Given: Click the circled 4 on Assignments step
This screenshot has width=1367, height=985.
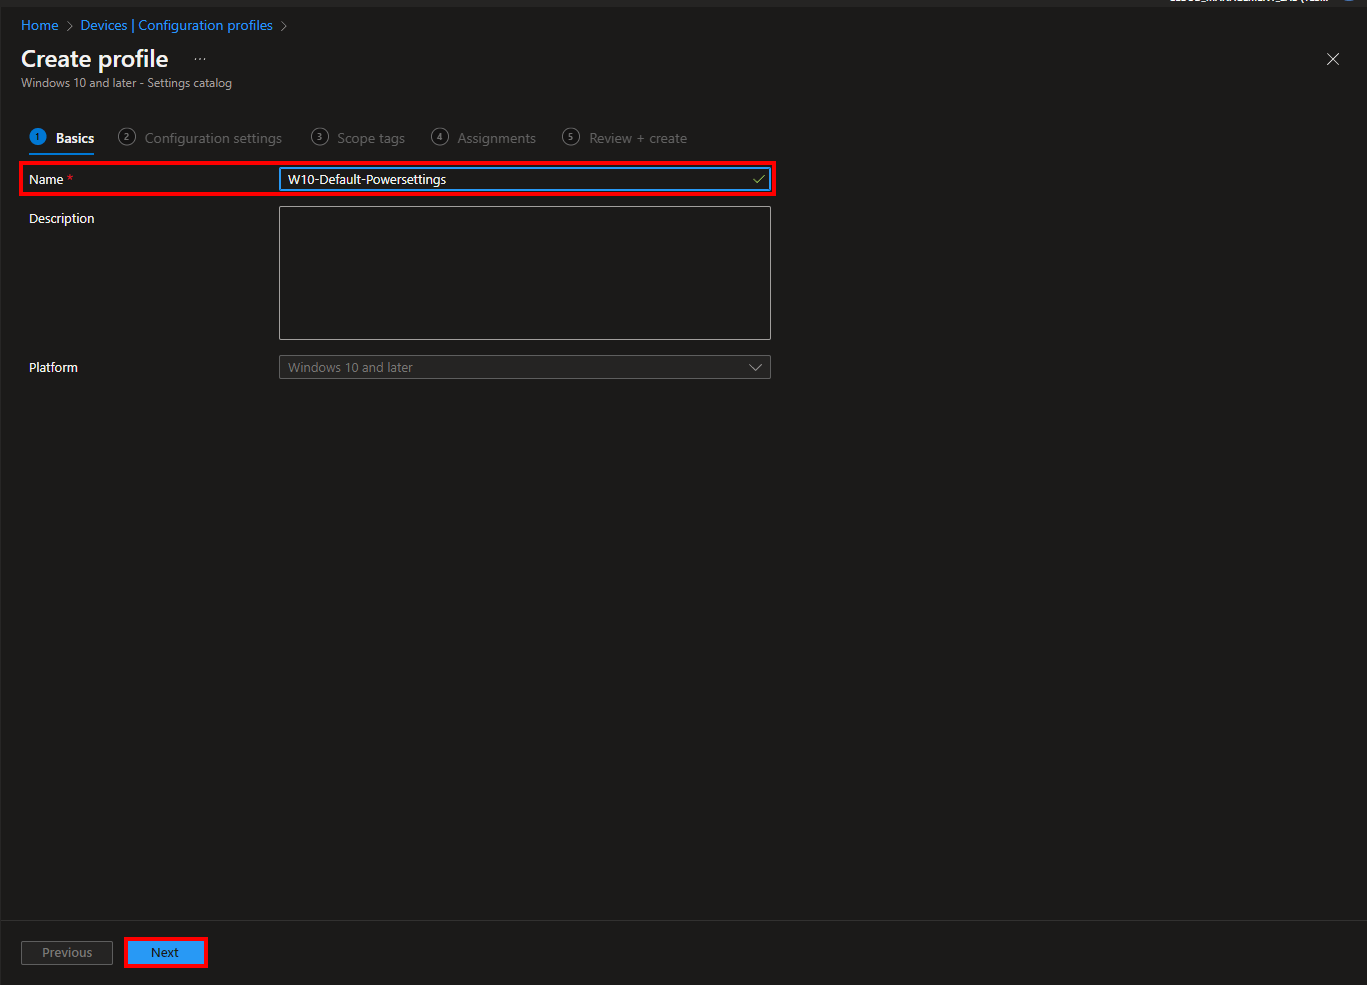Looking at the screenshot, I should 440,136.
